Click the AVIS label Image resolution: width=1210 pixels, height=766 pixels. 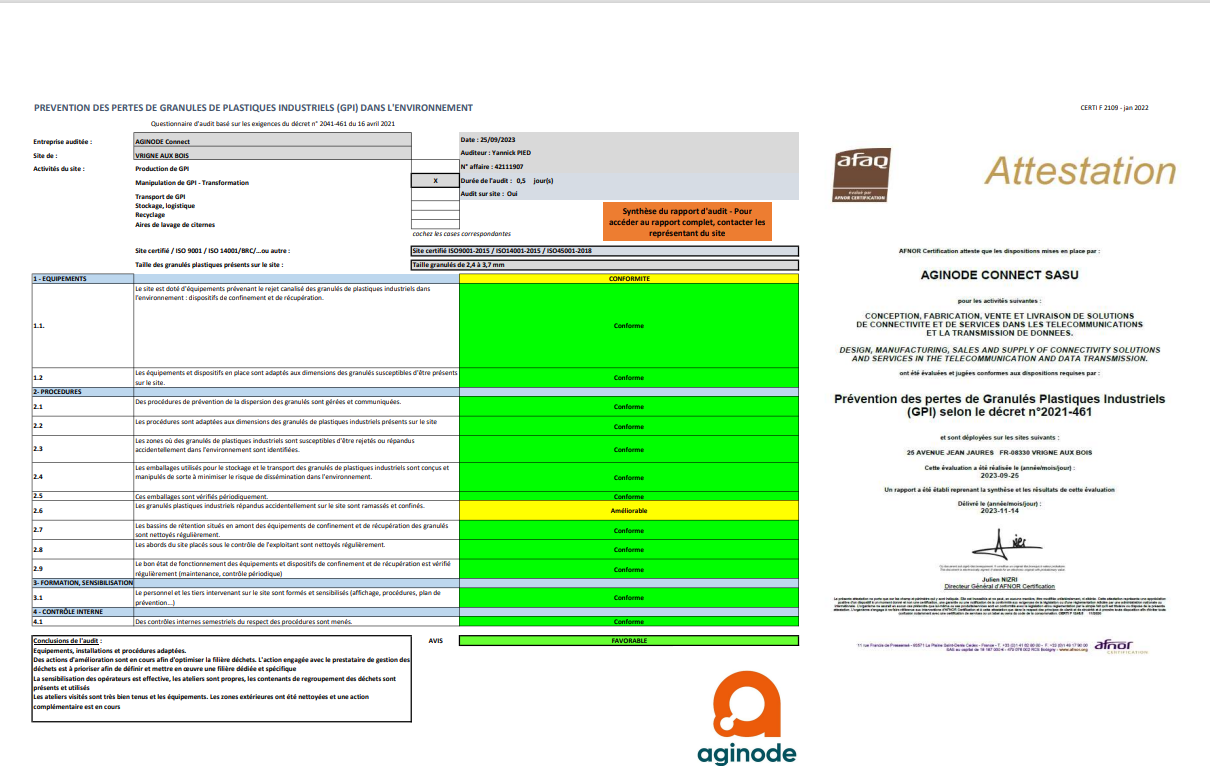coord(435,640)
